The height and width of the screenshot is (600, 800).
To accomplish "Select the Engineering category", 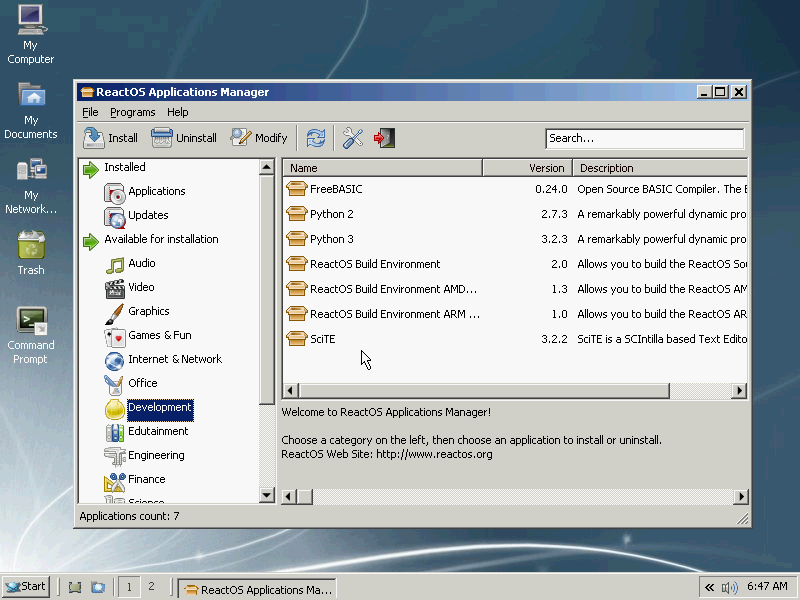I will (156, 455).
